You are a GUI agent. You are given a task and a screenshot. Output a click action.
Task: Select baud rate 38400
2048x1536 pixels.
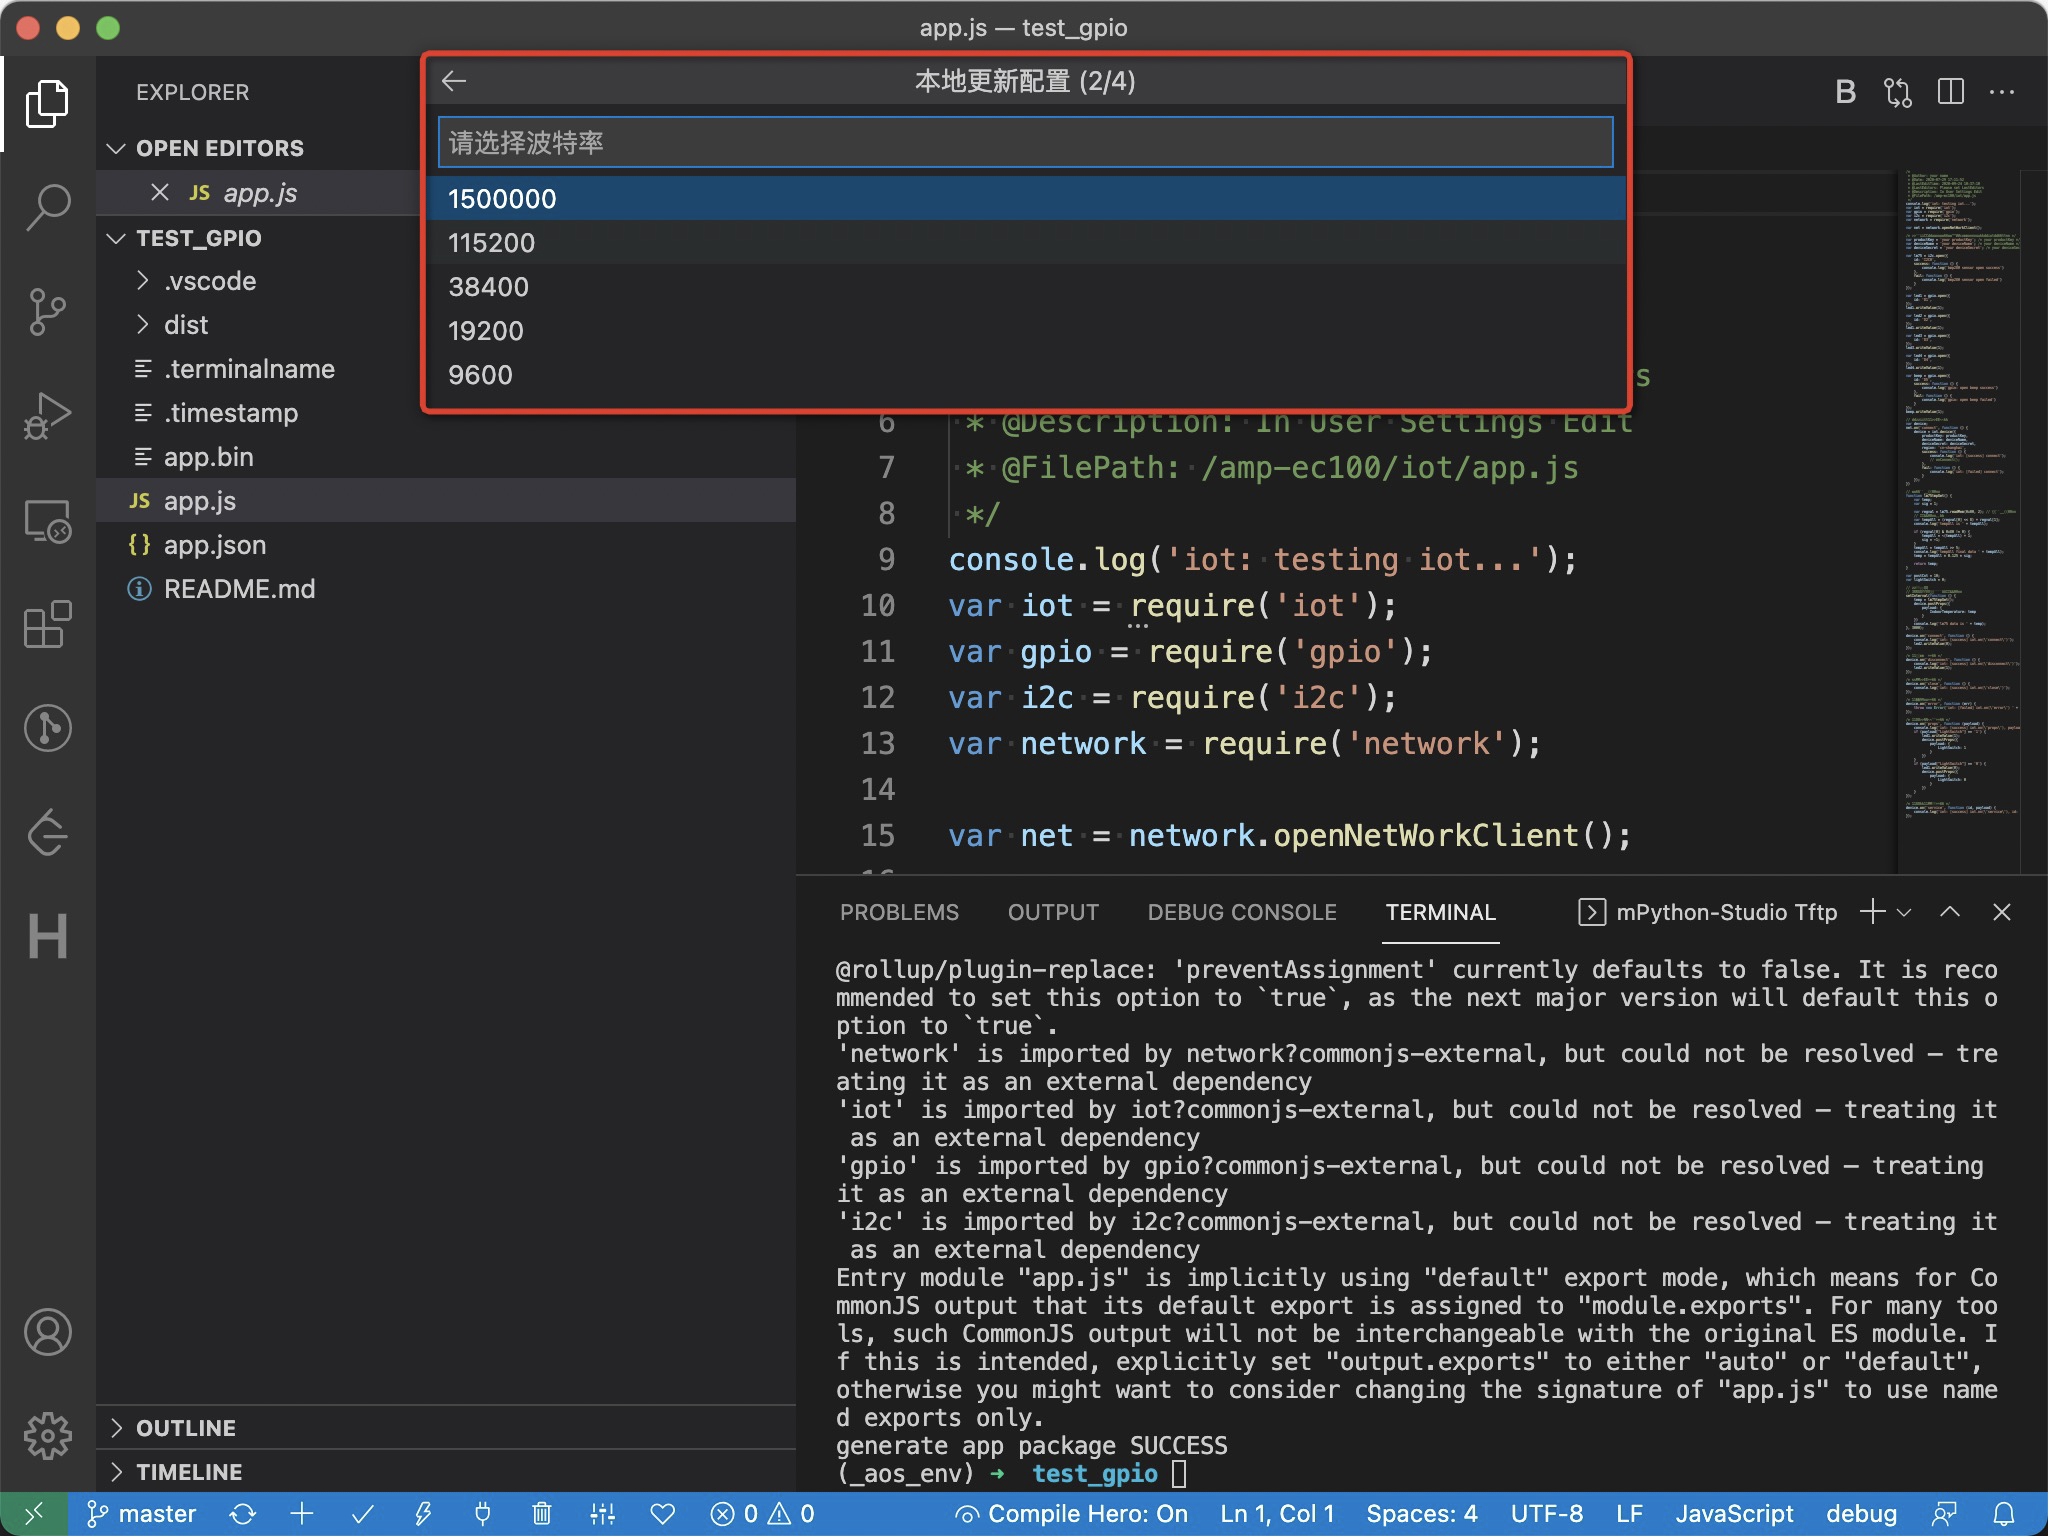1026,286
